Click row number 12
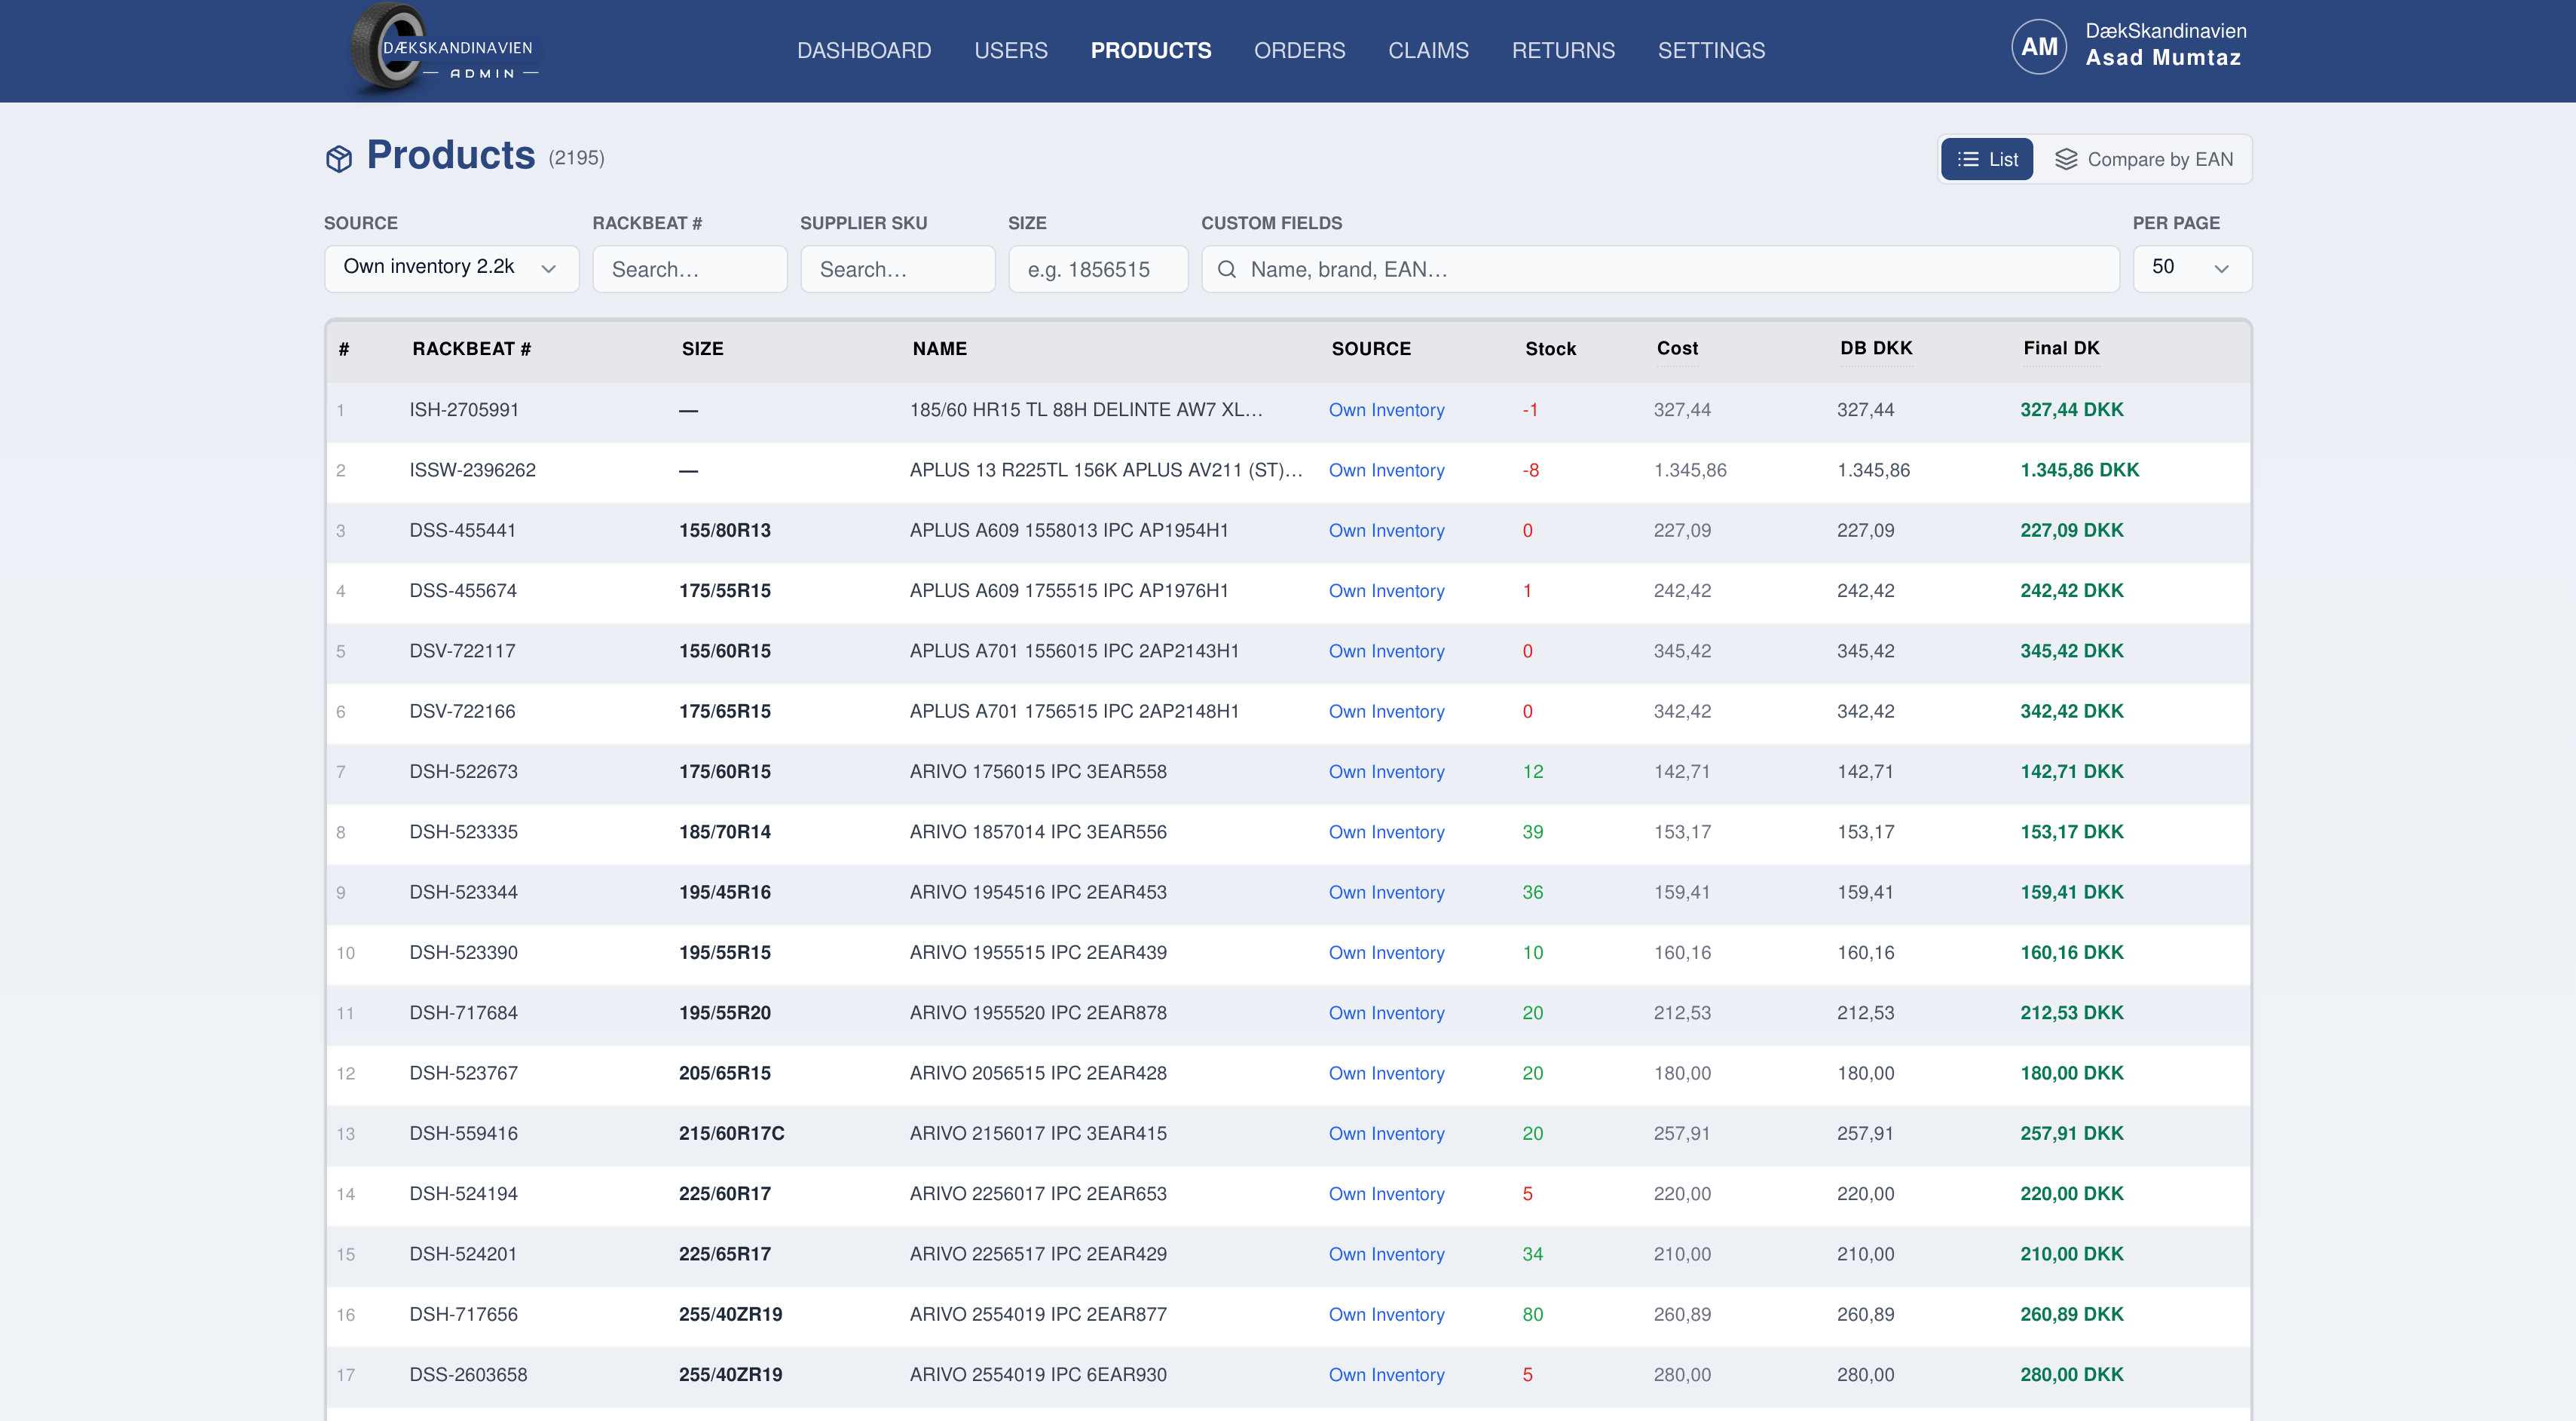Screen dimensions: 2576x1421 (x=345, y=1074)
